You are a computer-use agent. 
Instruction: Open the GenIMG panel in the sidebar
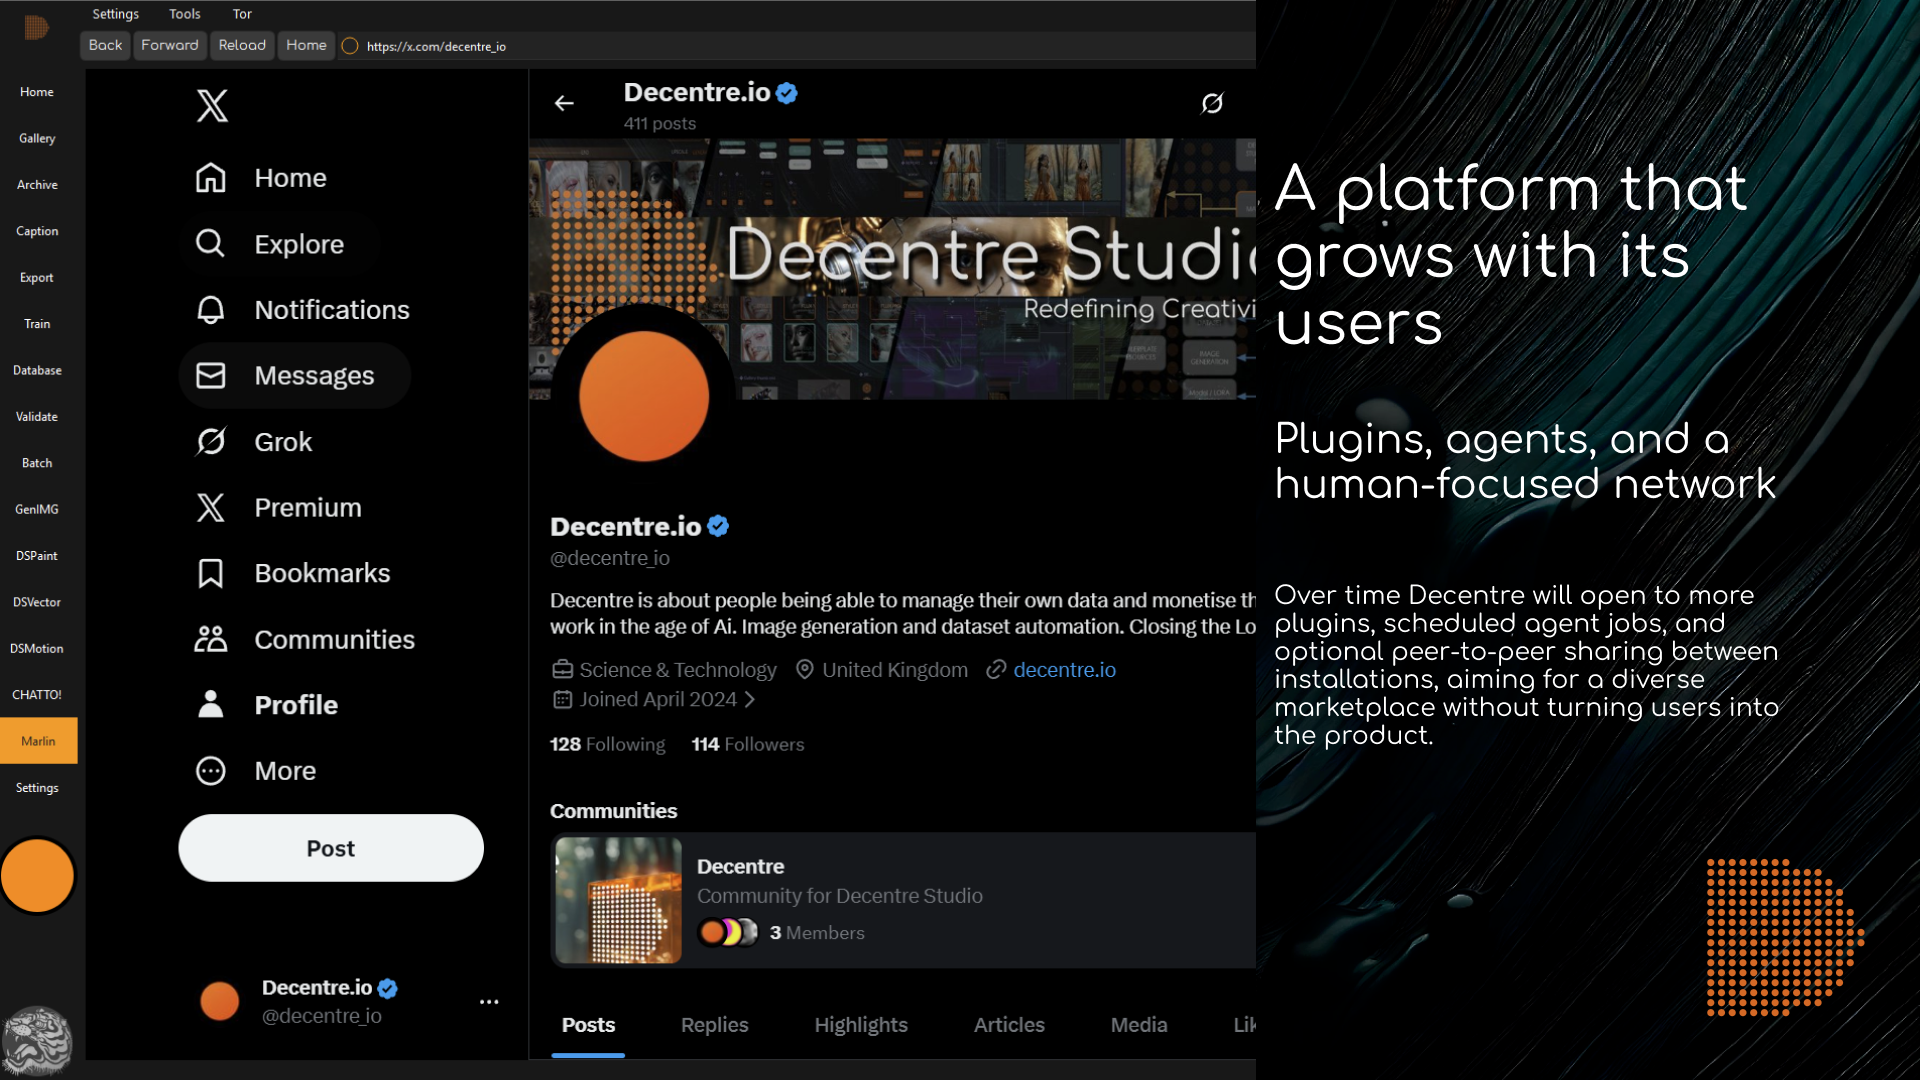pos(37,509)
